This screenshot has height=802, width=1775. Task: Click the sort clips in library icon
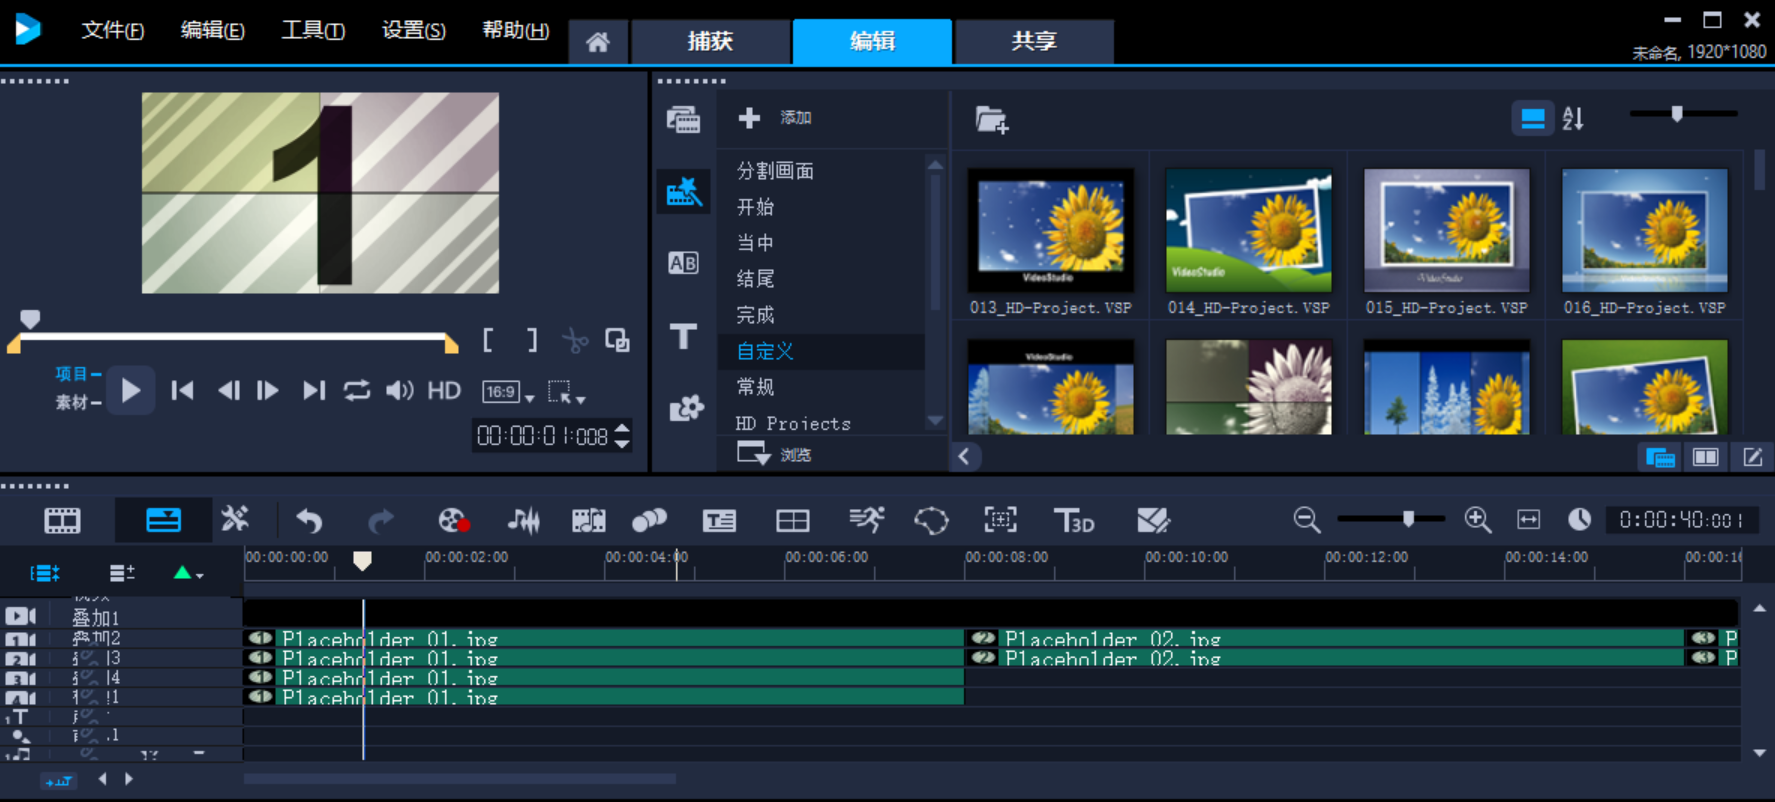pos(1573,119)
